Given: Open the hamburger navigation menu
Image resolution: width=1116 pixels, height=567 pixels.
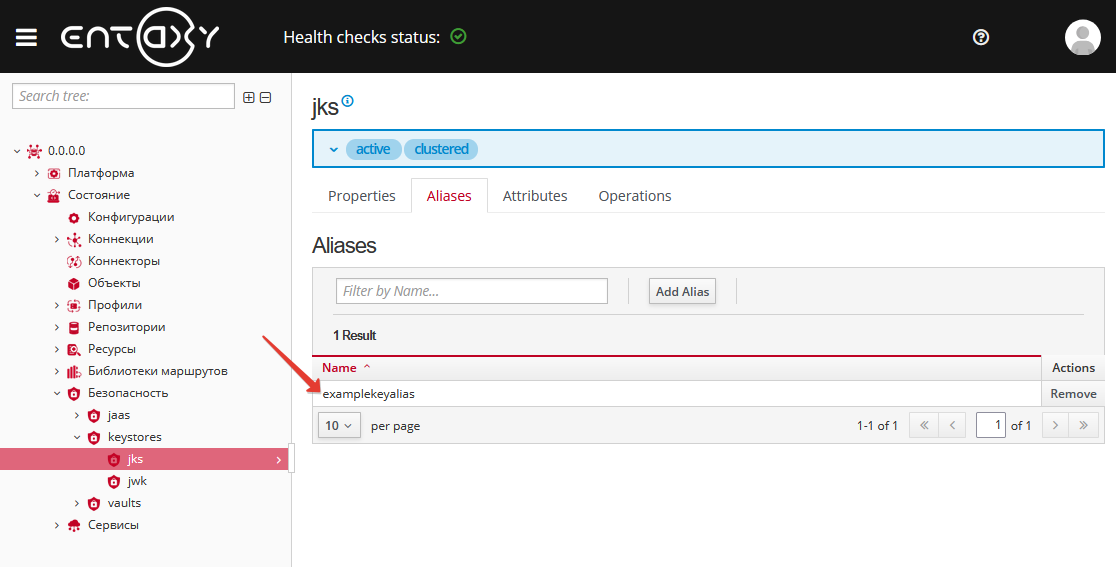Looking at the screenshot, I should point(26,37).
